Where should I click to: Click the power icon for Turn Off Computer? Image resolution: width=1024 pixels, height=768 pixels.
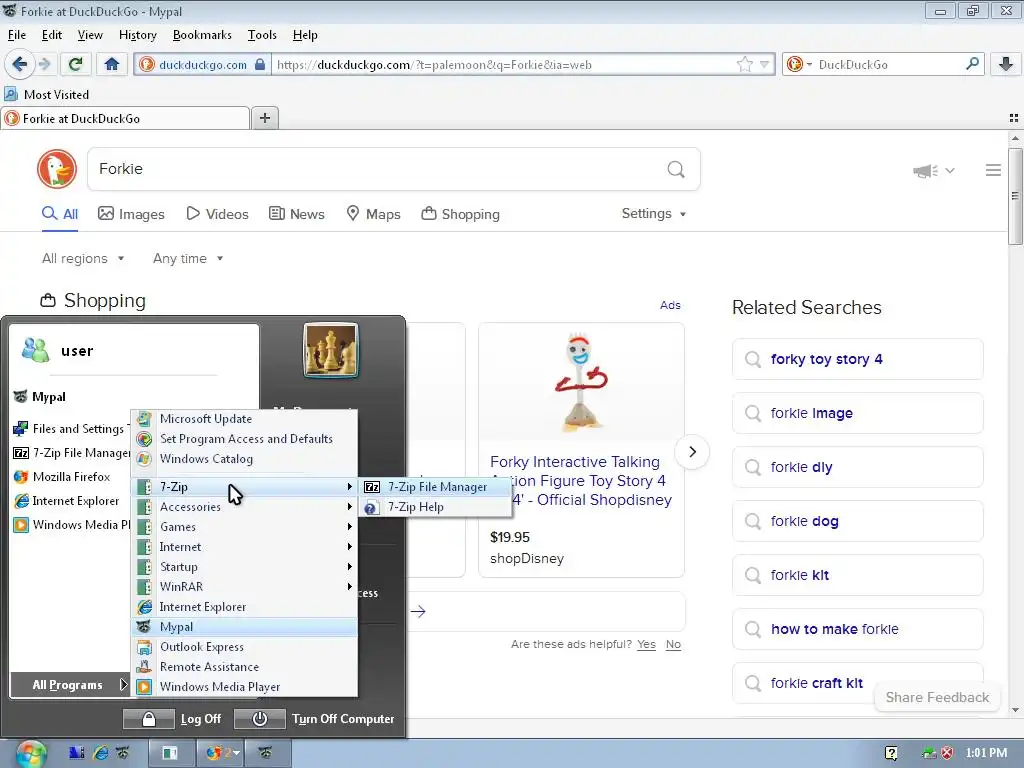(x=260, y=719)
